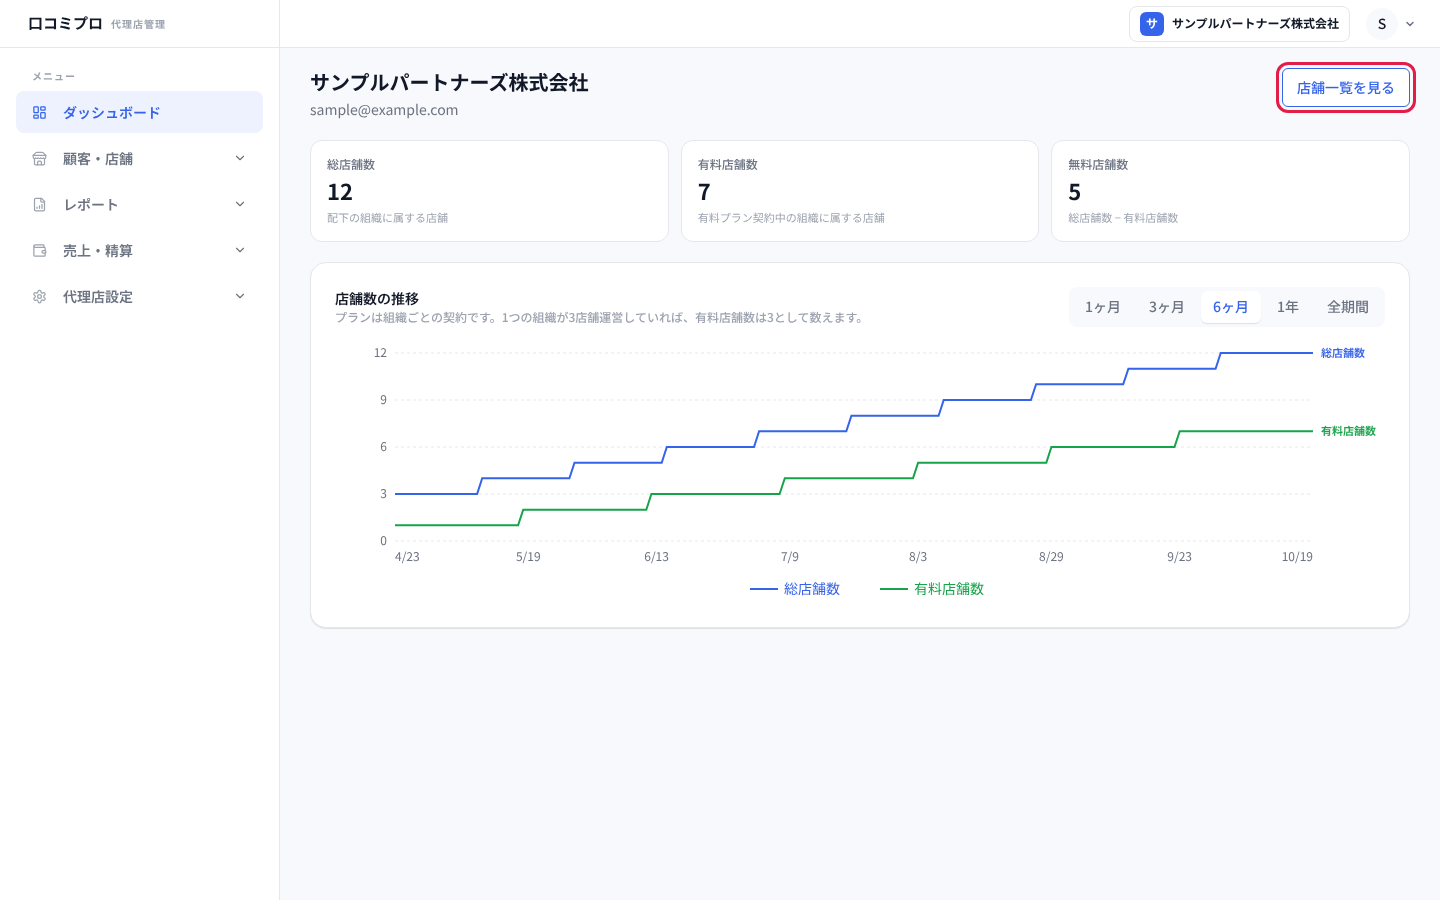1440x900 pixels.
Task: Click the blue サ company badge icon
Action: (1152, 24)
